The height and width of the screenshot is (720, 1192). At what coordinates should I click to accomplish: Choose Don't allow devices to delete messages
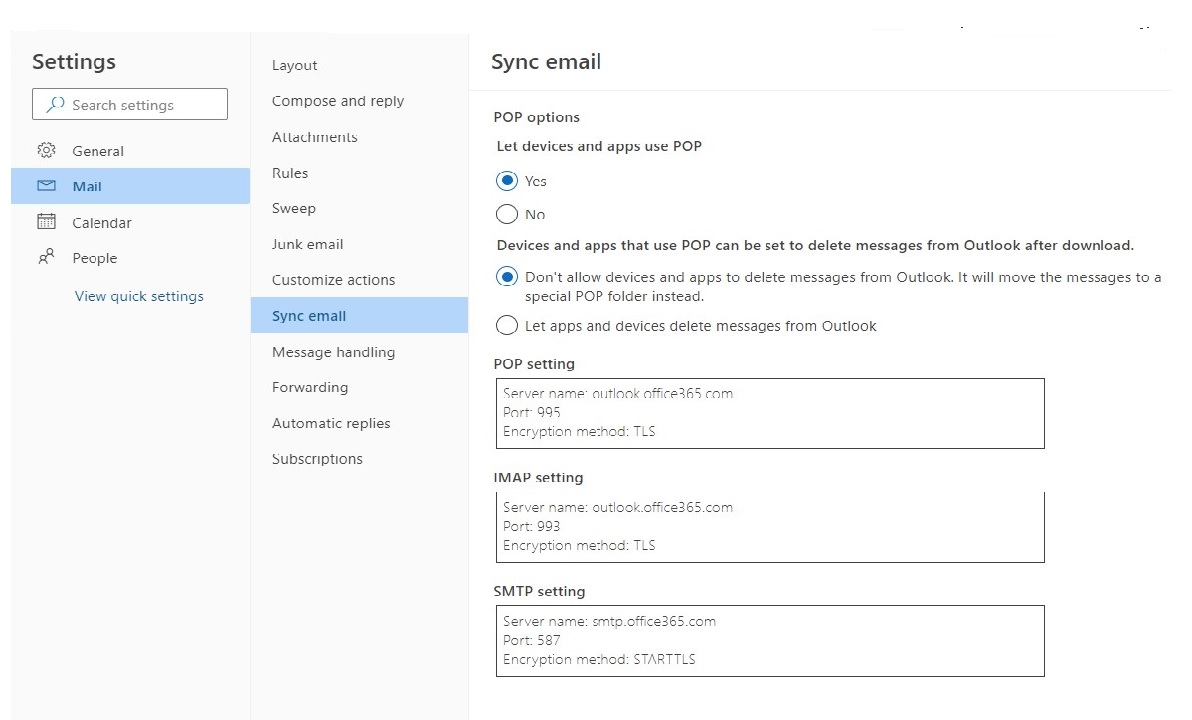[506, 277]
